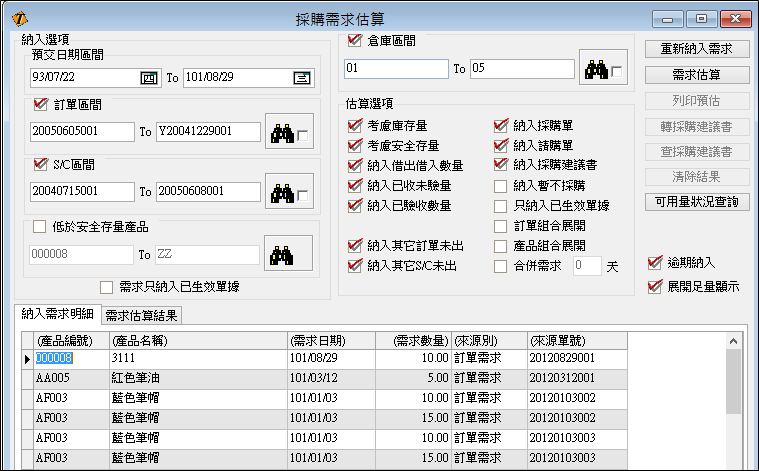759x471 pixels.
Task: Open 可用量狀況查詢 button
Action: click(696, 202)
